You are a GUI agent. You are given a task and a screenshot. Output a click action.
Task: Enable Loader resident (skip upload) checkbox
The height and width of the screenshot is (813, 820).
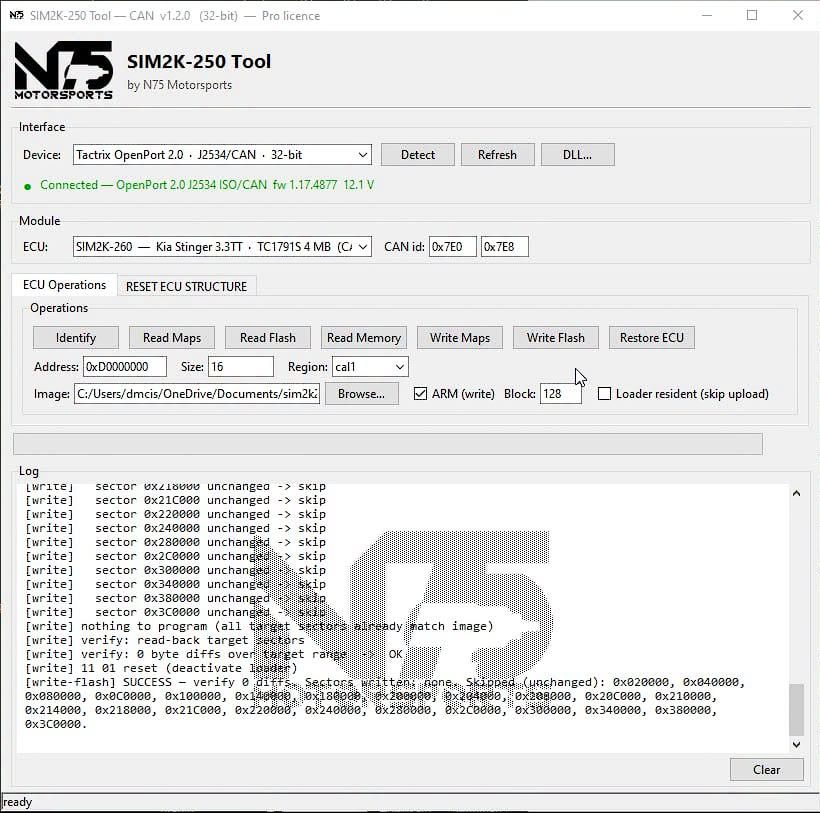[604, 394]
